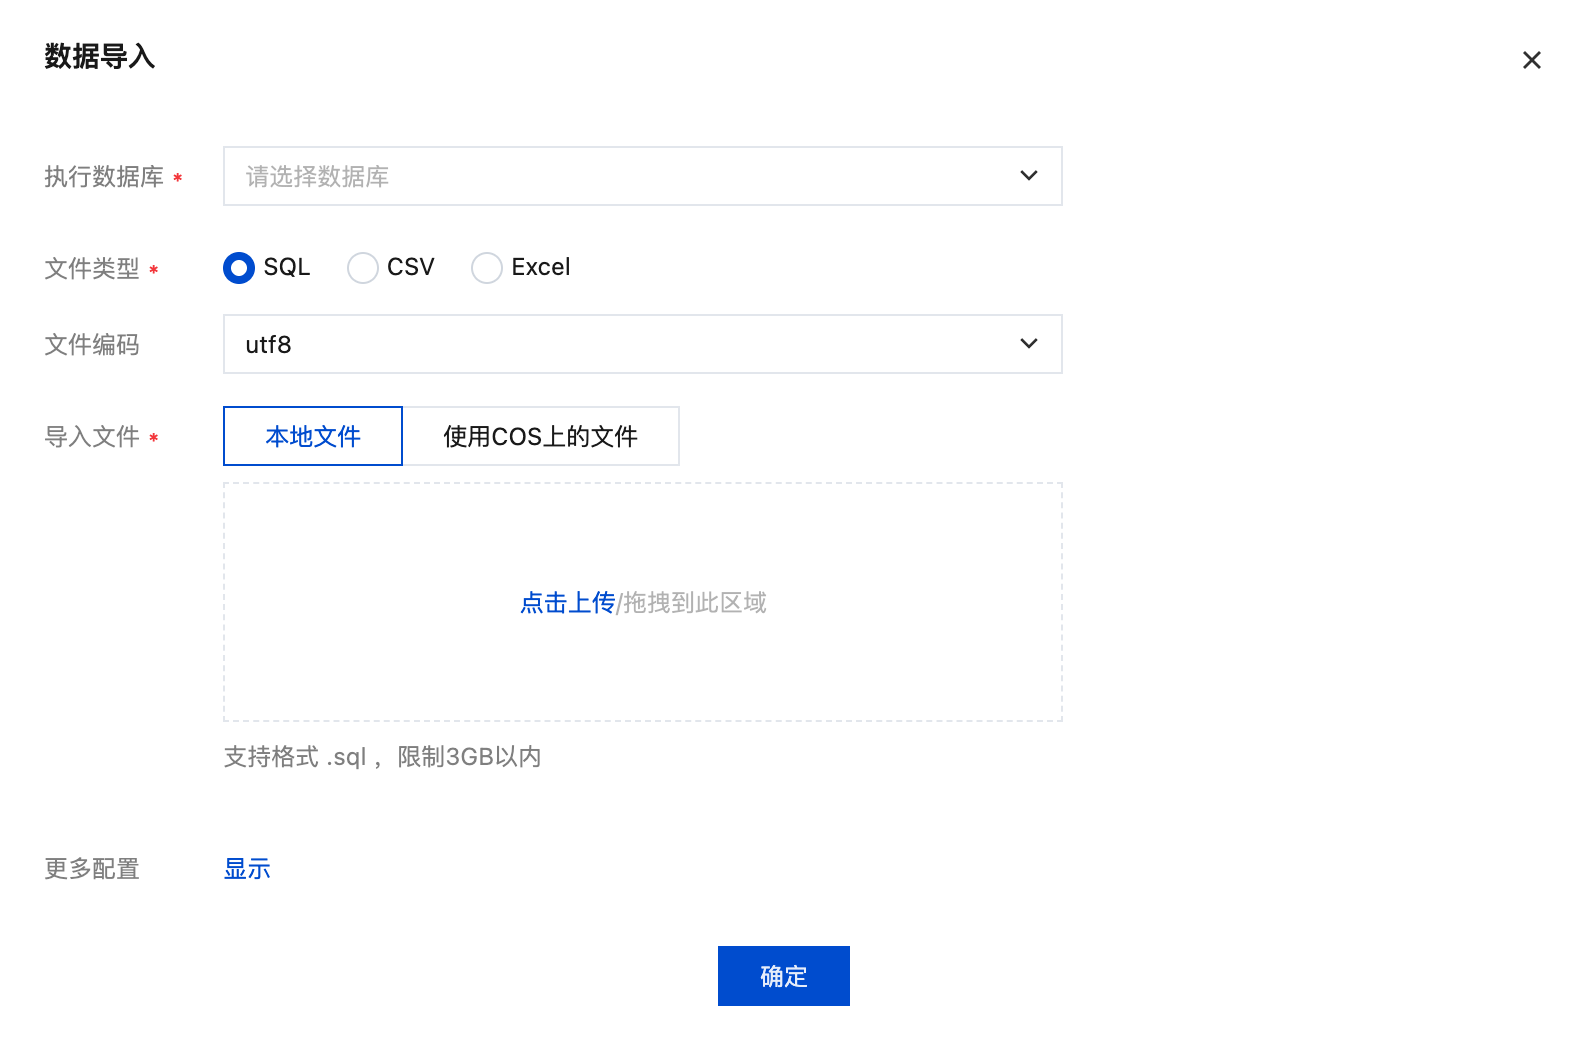Switch to 使用COS上的文件 tab
Viewport: 1580px width, 1042px height.
tap(540, 436)
